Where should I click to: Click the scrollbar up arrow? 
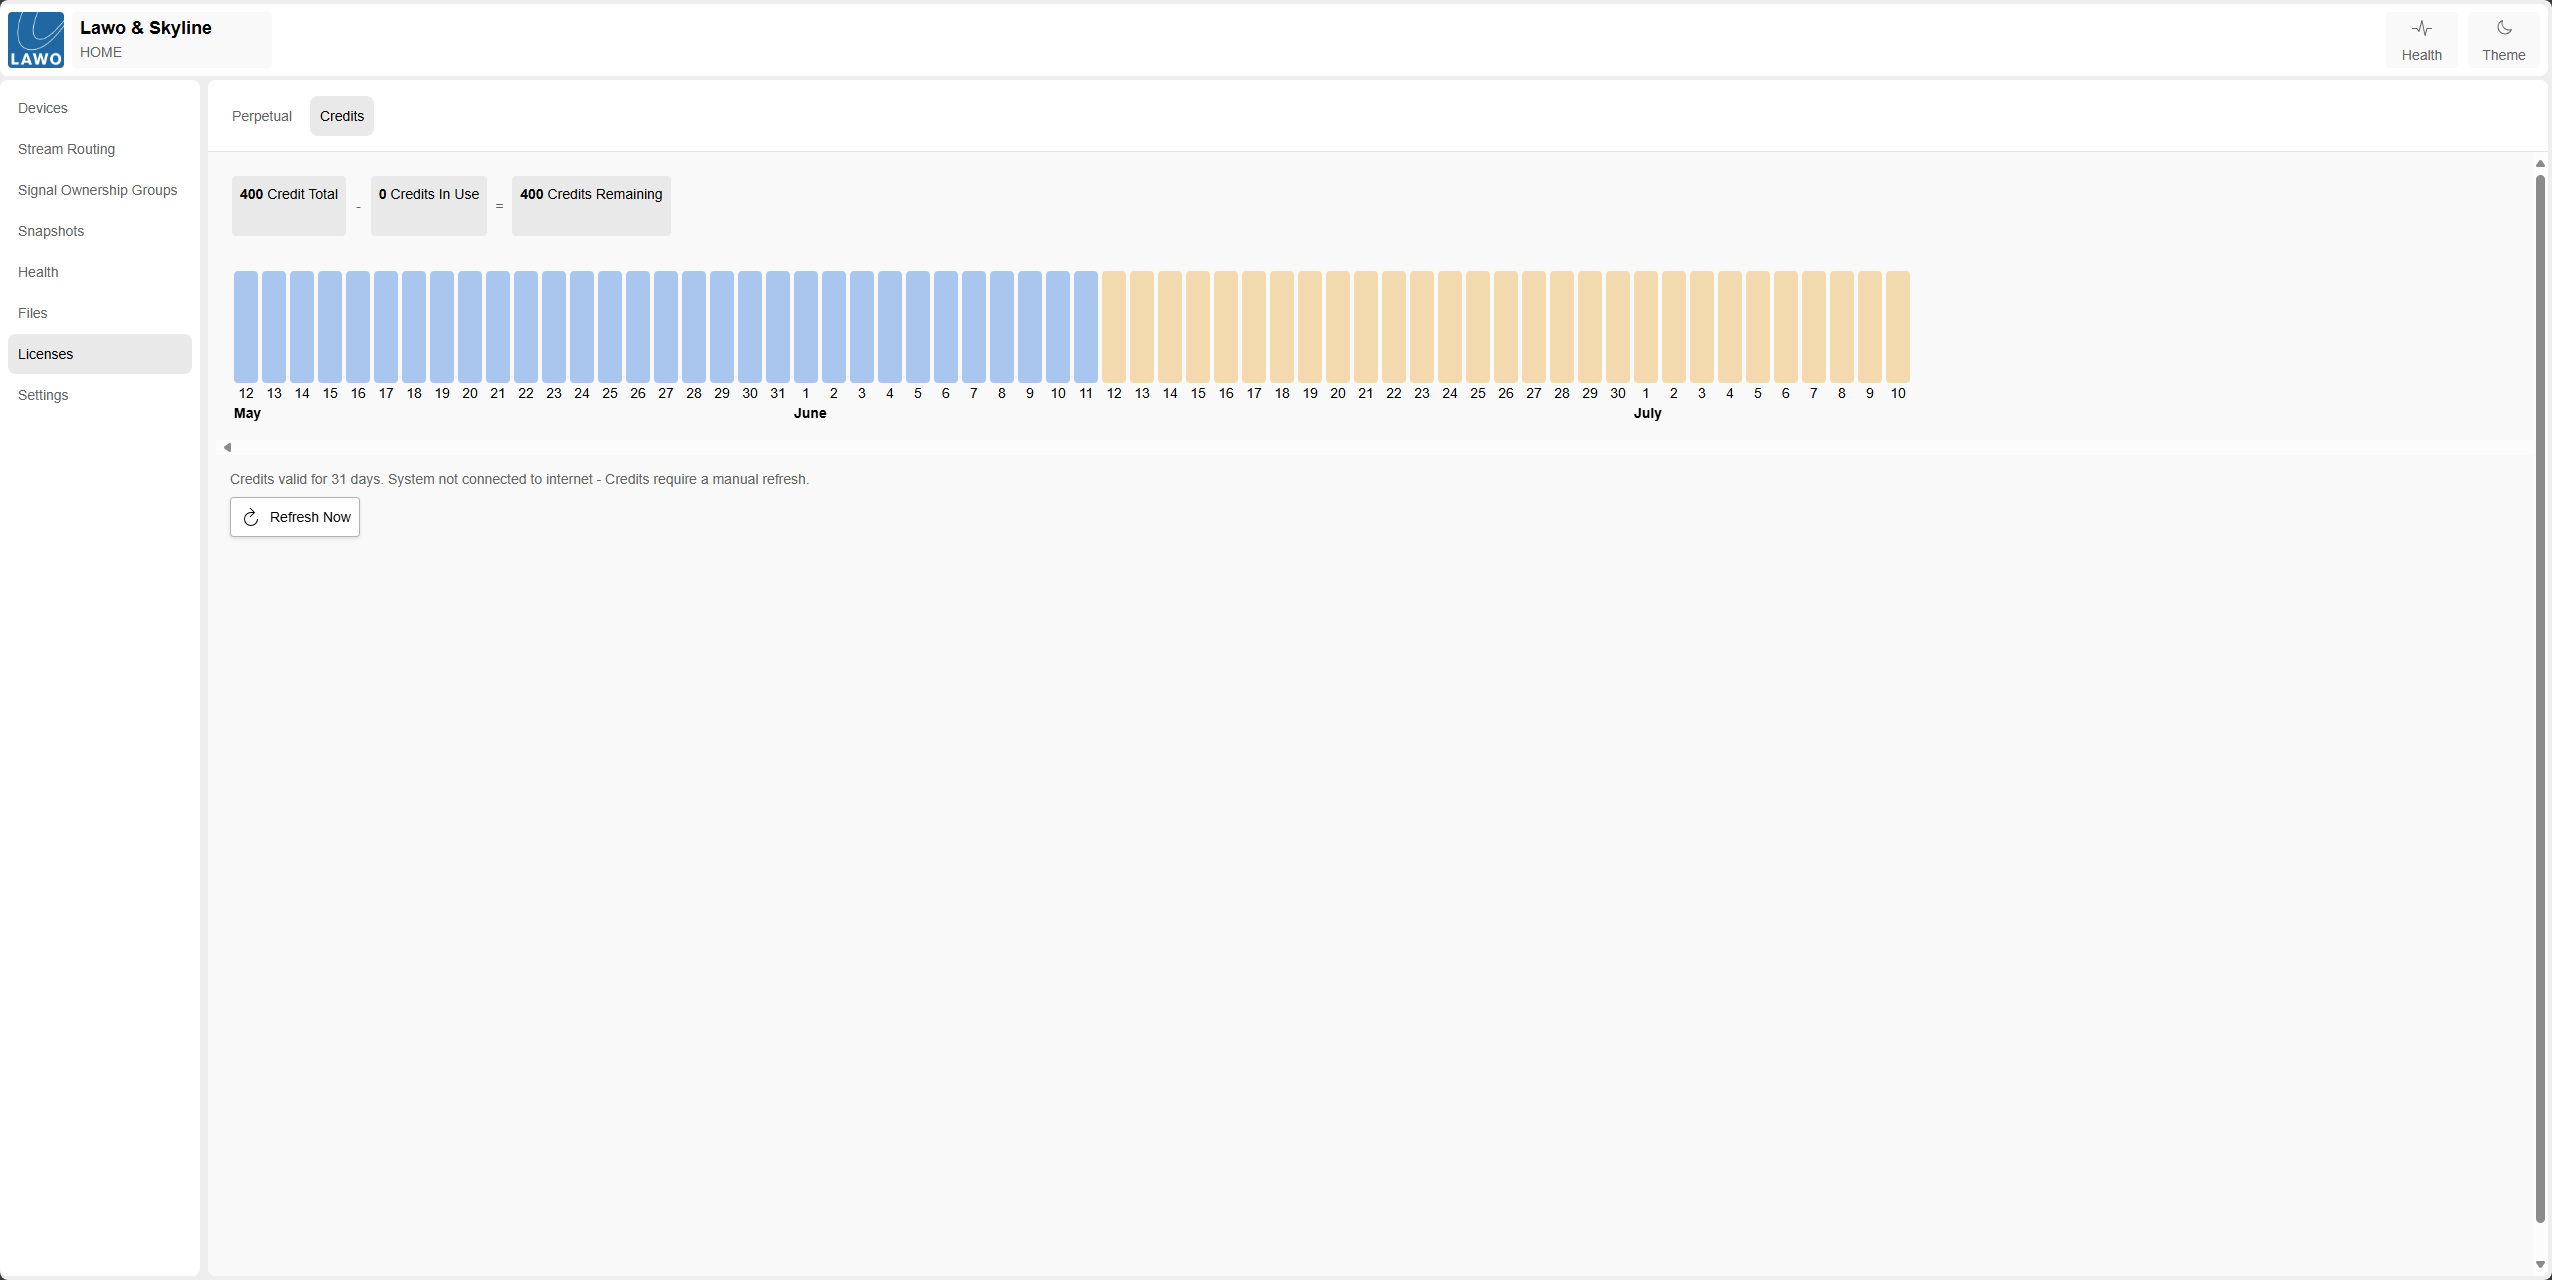(x=2540, y=164)
